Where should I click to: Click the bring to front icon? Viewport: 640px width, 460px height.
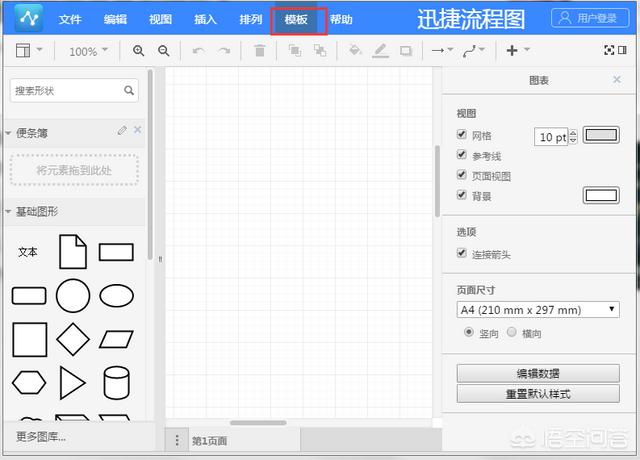(295, 51)
